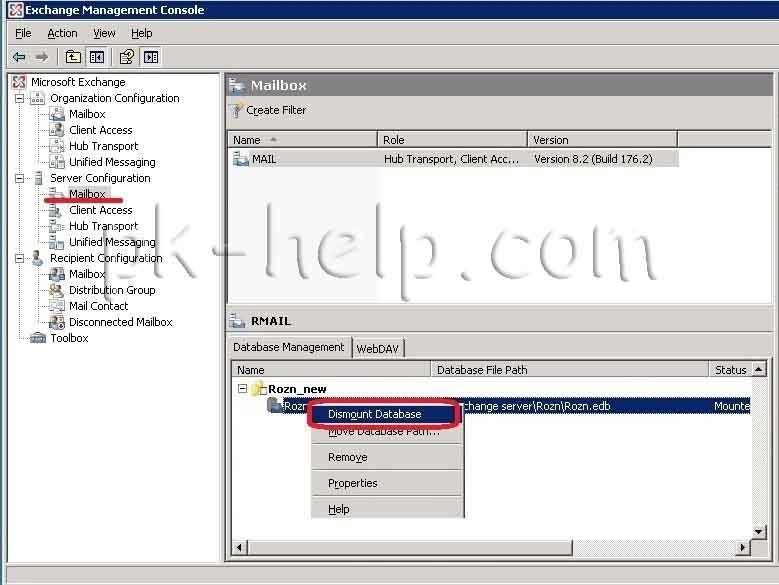The image size is (779, 585).
Task: Click the 'Hub Transport, Client Acc...' role cell
Action: coord(451,159)
